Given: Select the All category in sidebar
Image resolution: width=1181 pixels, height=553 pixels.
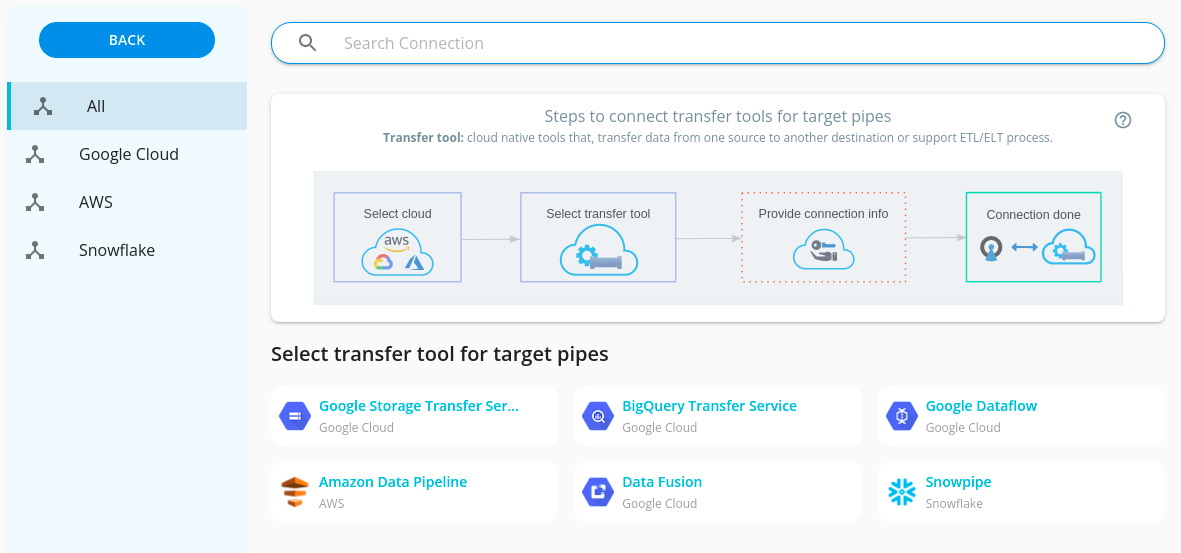Looking at the screenshot, I should [x=127, y=106].
